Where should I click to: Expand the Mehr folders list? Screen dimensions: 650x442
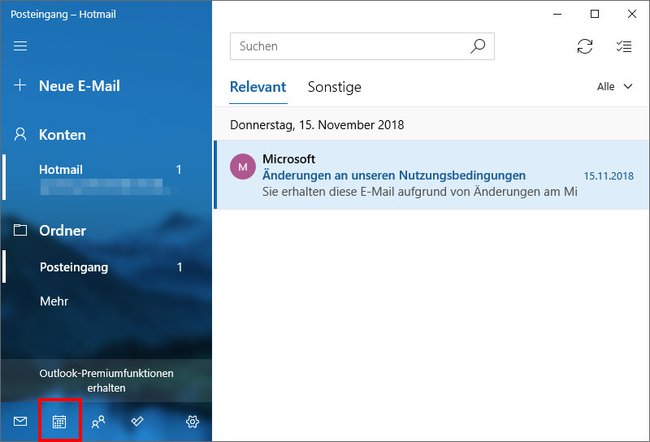[54, 301]
